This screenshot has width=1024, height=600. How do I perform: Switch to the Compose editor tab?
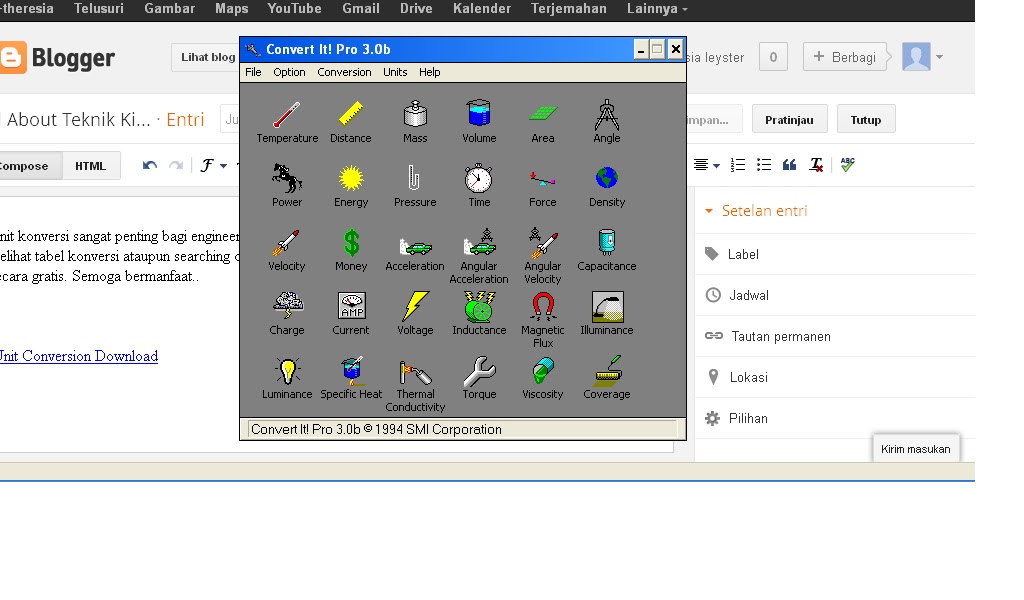point(29,166)
